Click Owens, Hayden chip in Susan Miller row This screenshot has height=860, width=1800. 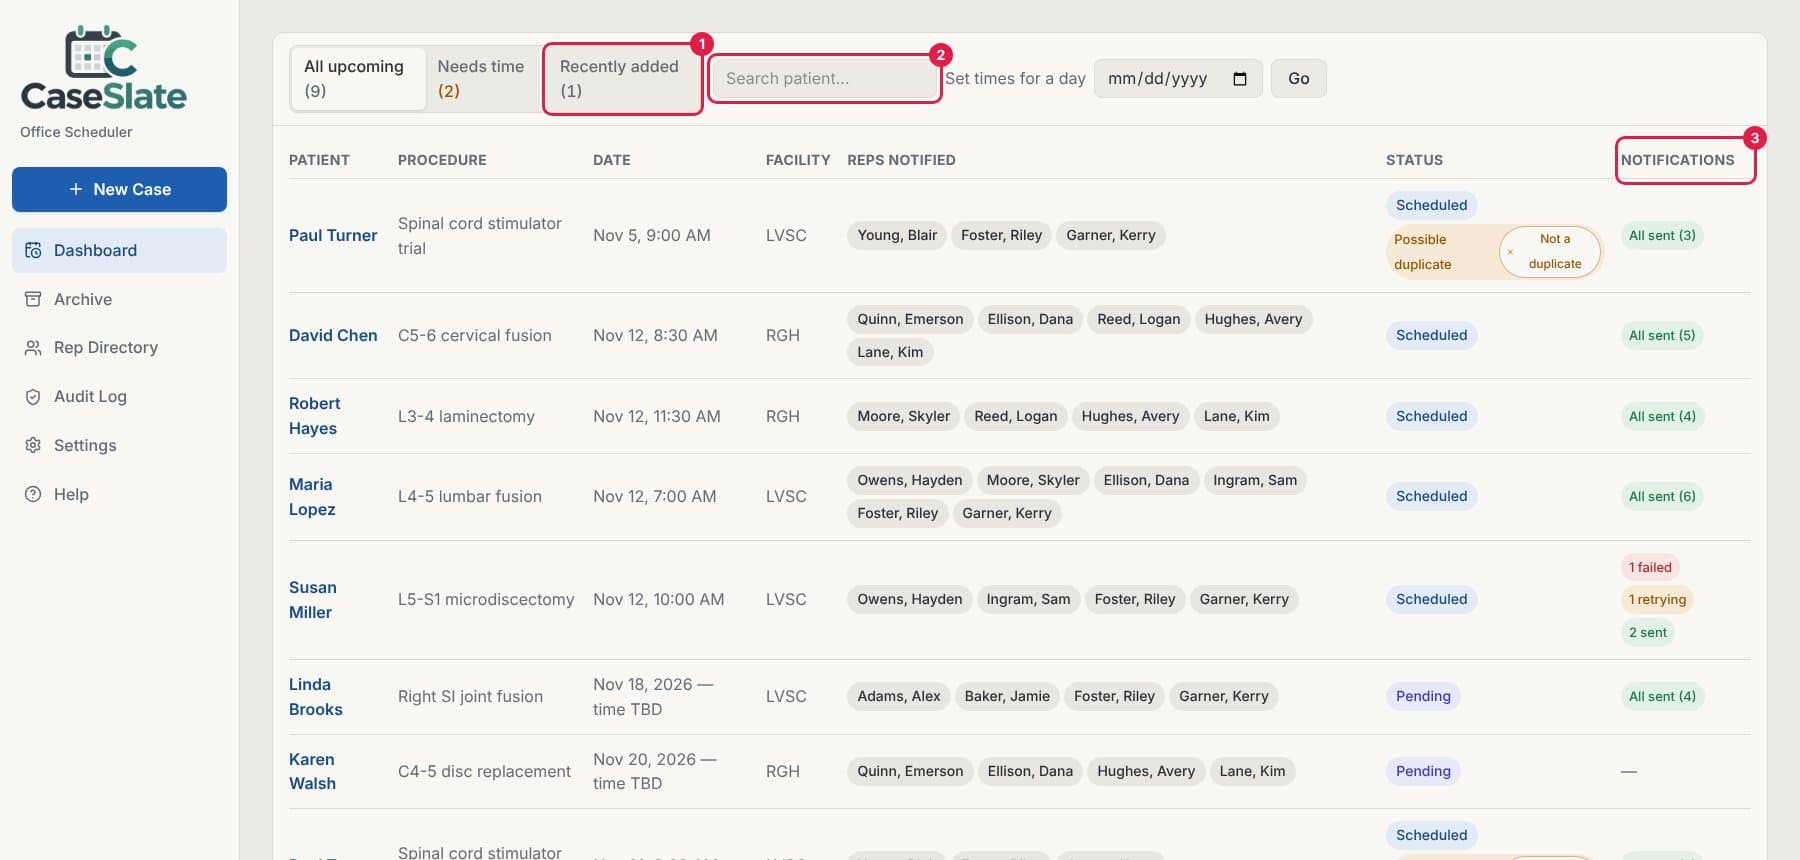pyautogui.click(x=909, y=599)
